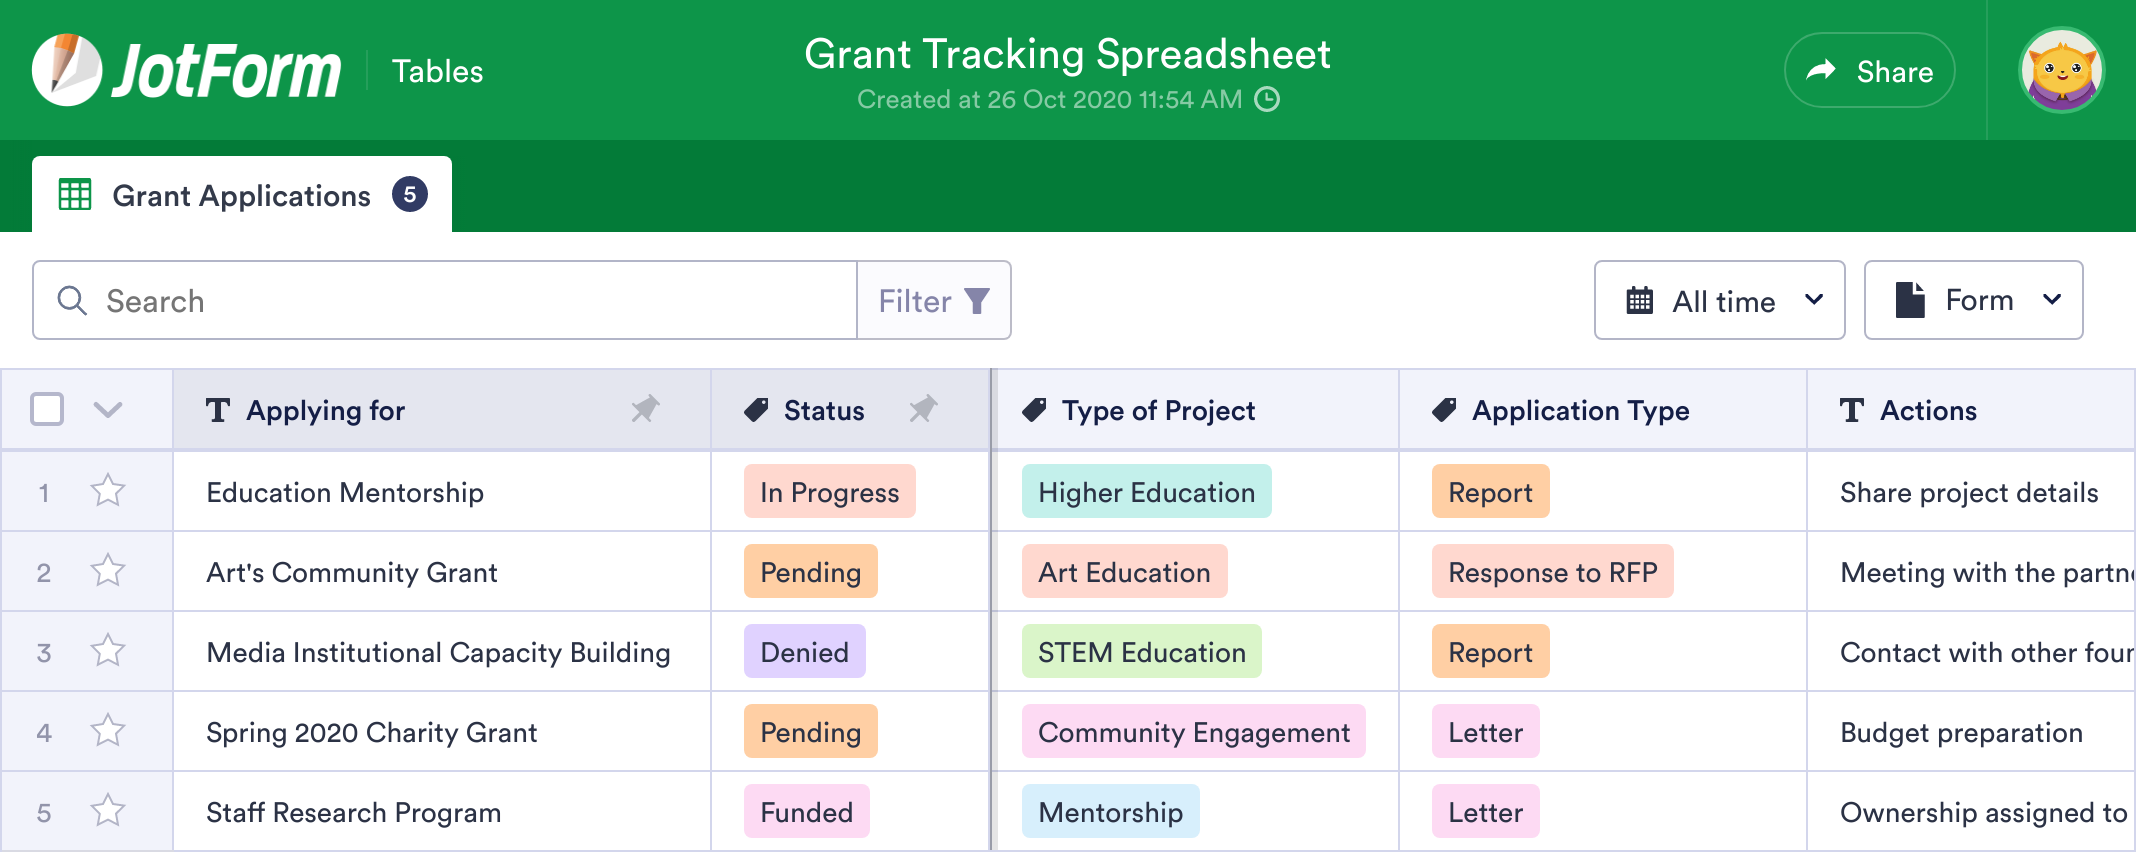Star the Education Mentorship row
2136x852 pixels.
click(x=108, y=491)
